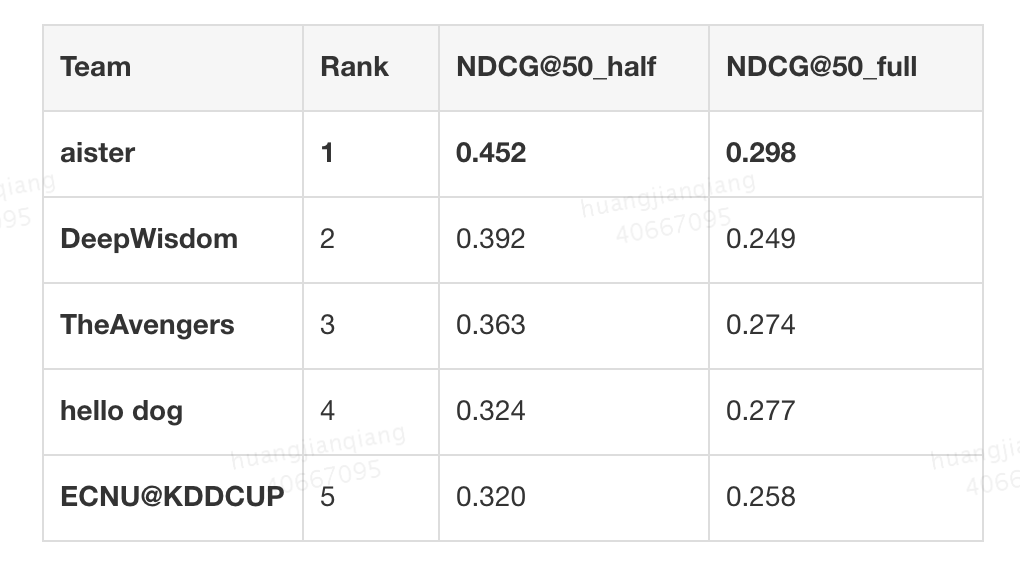Click rank 3 cell in TheAvengers row

(328, 325)
